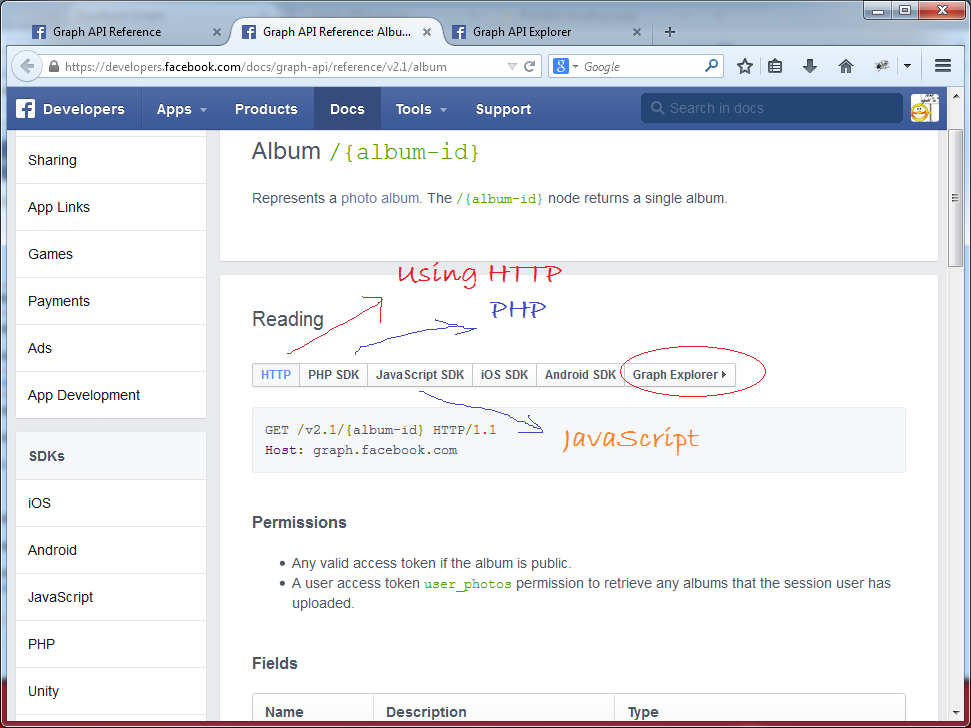The height and width of the screenshot is (728, 971).
Task: Click the page vertical scrollbar thumb
Action: click(x=955, y=198)
